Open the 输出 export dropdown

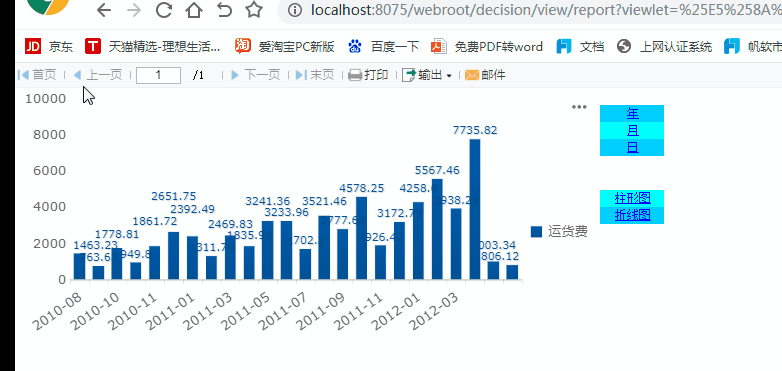[427, 75]
